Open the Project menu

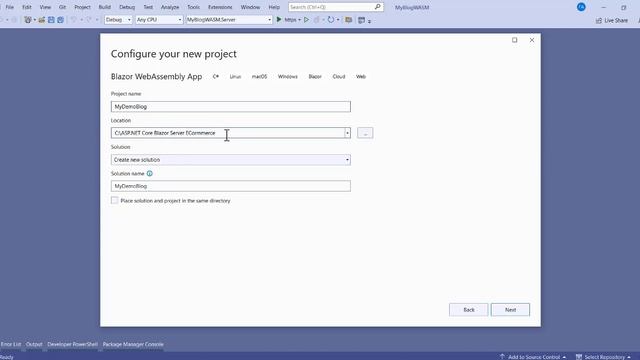tap(82, 7)
